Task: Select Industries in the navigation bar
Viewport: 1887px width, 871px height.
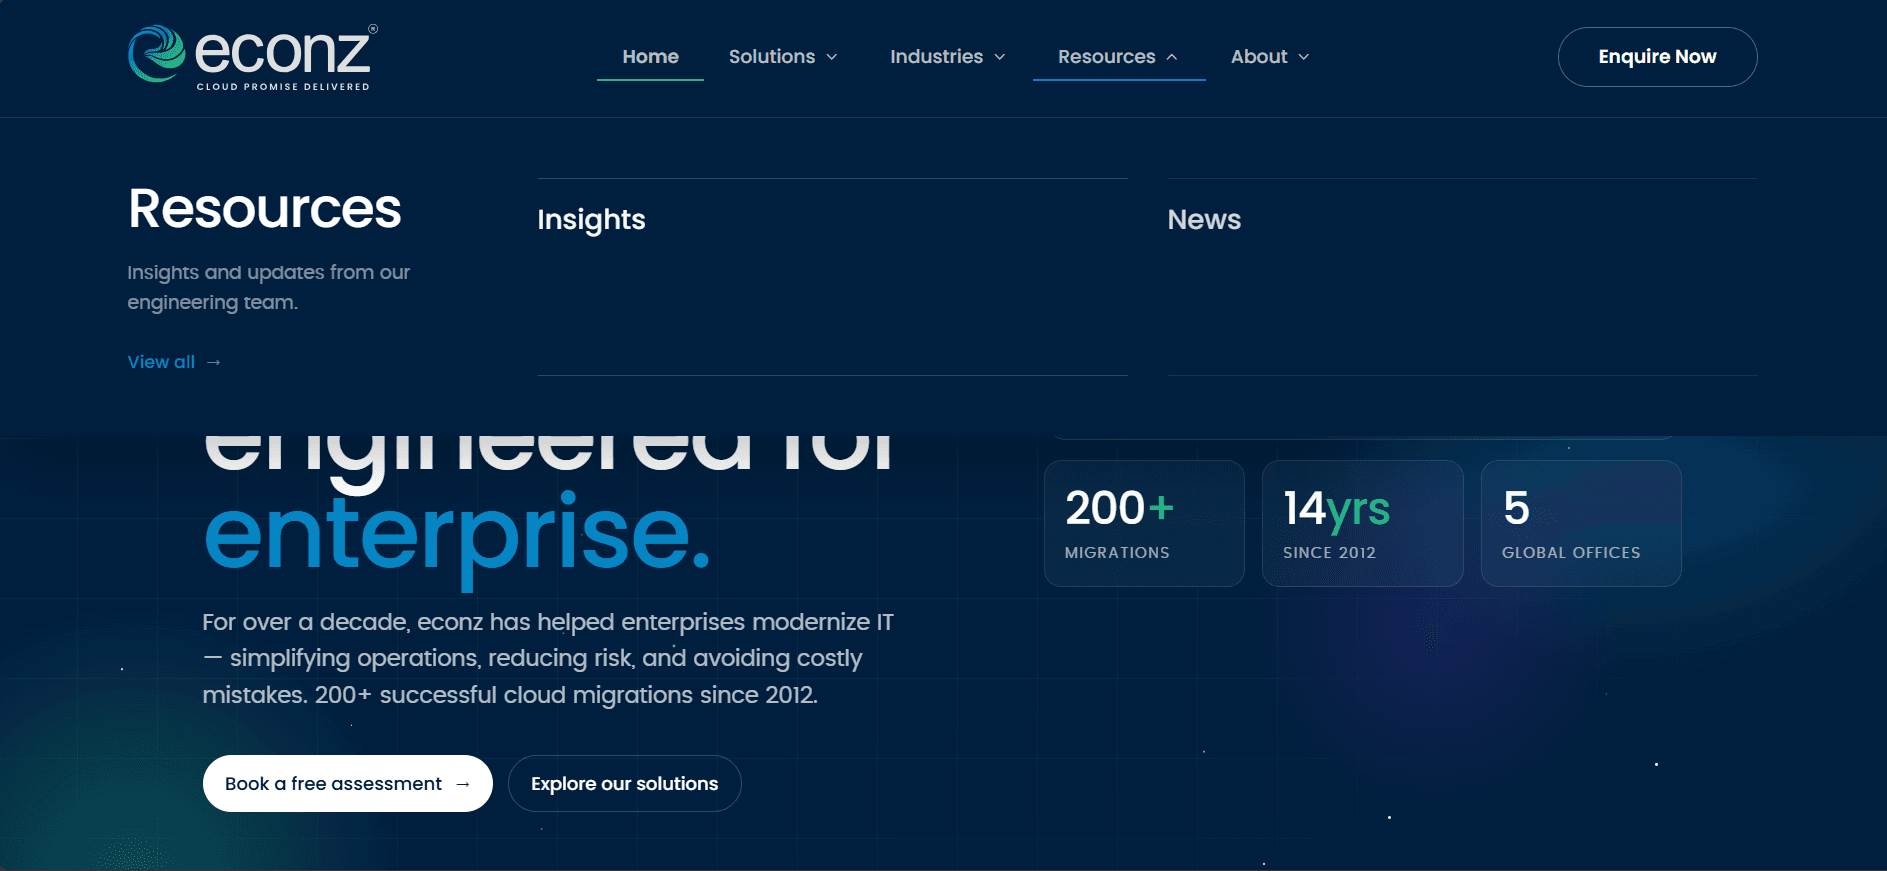Action: click(937, 57)
